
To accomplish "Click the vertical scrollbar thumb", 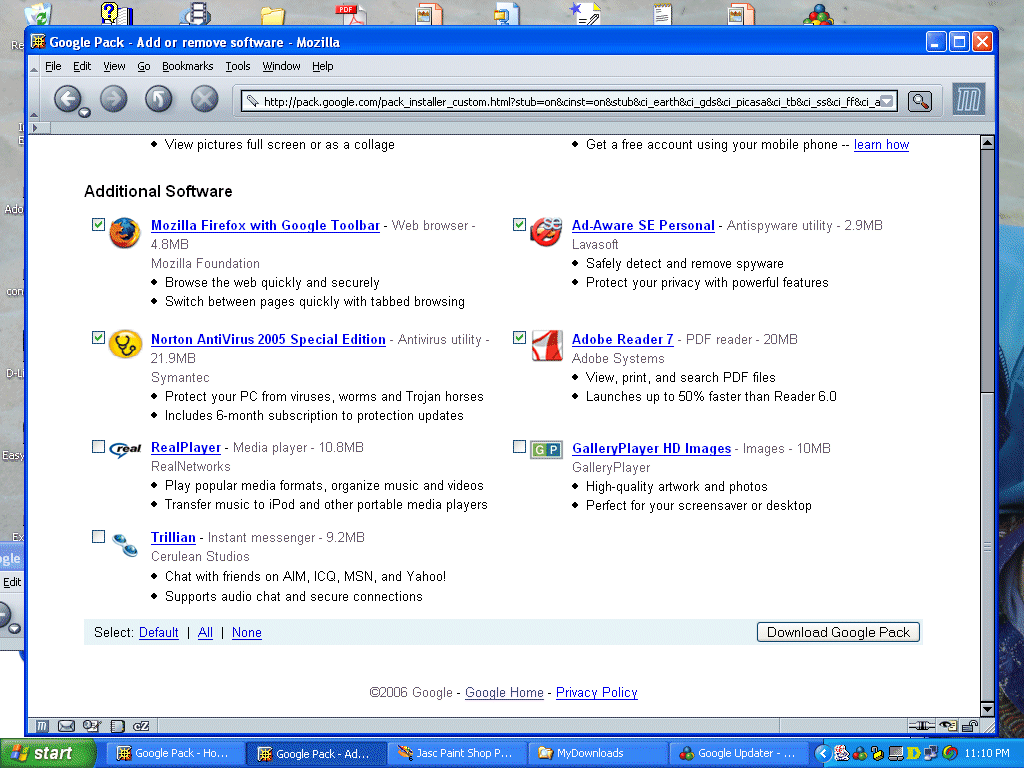I will point(987,546).
